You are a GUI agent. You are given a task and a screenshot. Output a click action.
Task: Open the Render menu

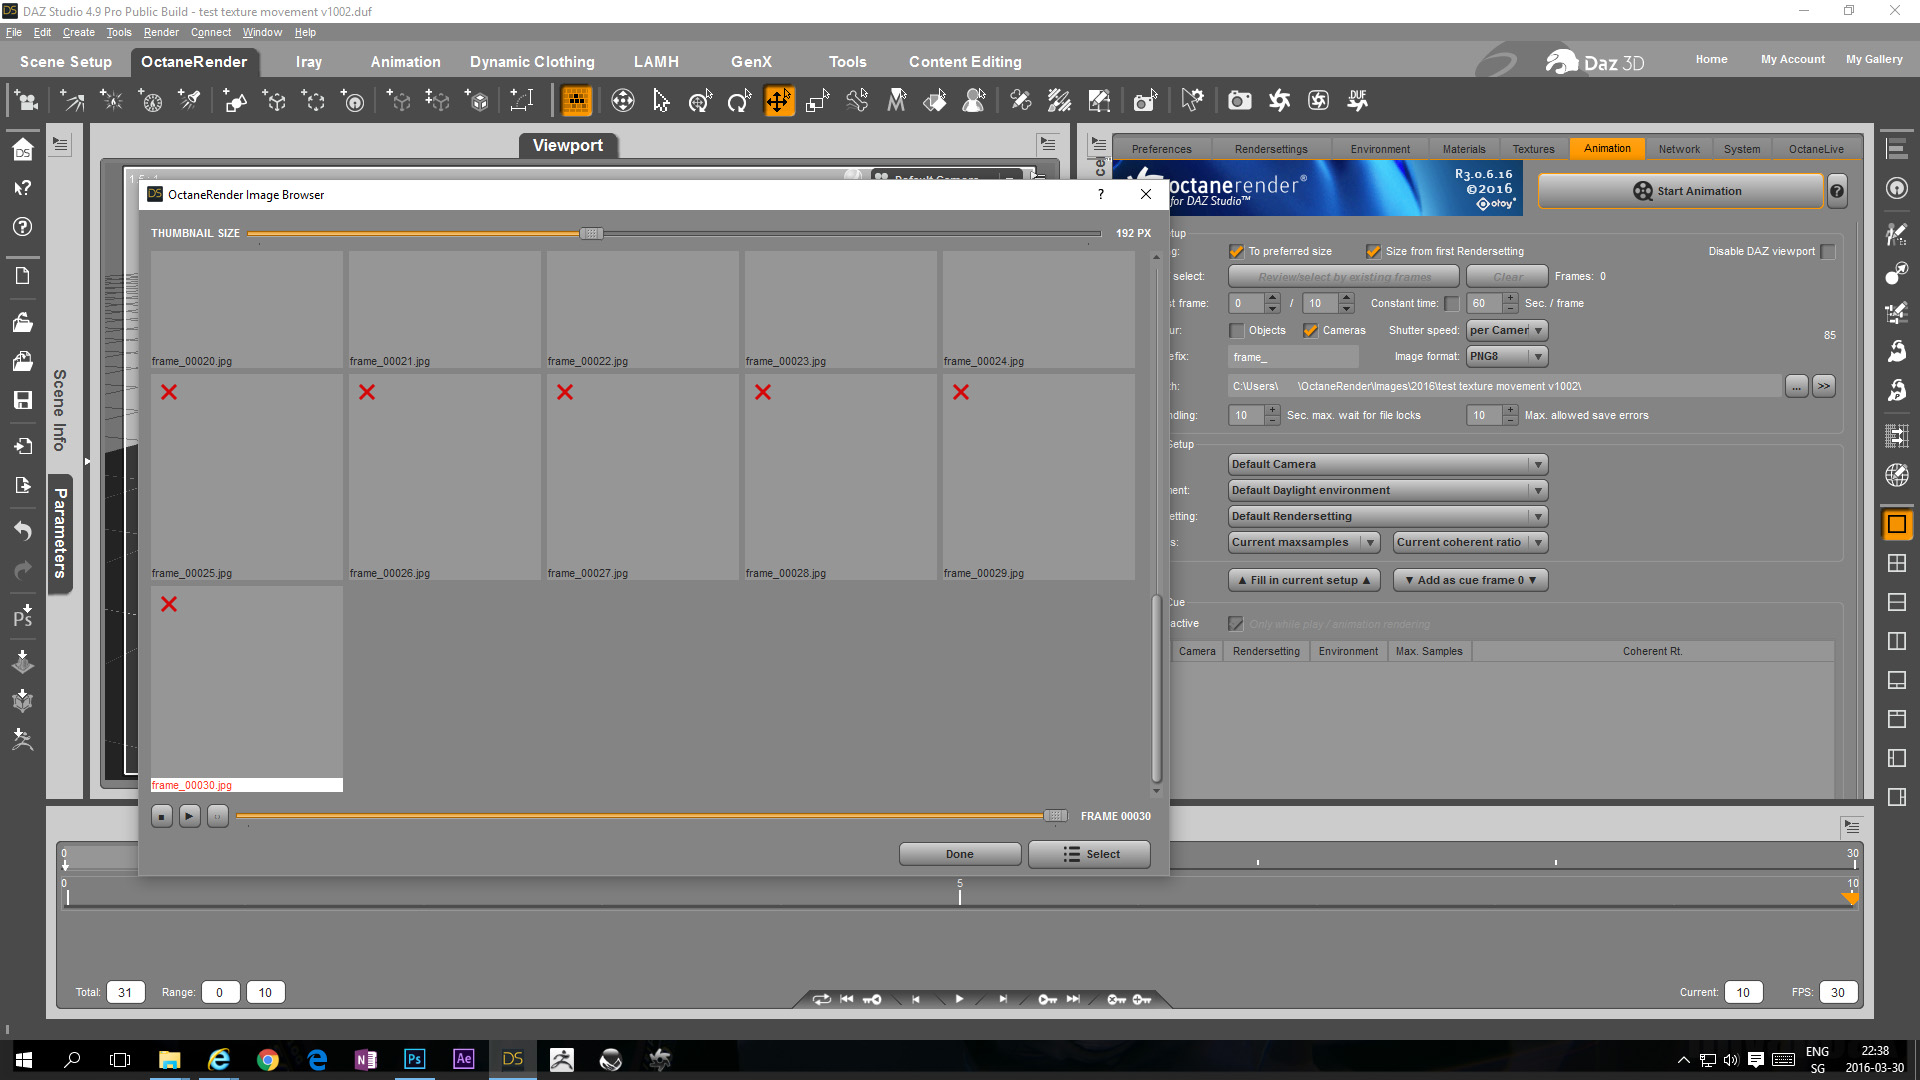coord(160,32)
